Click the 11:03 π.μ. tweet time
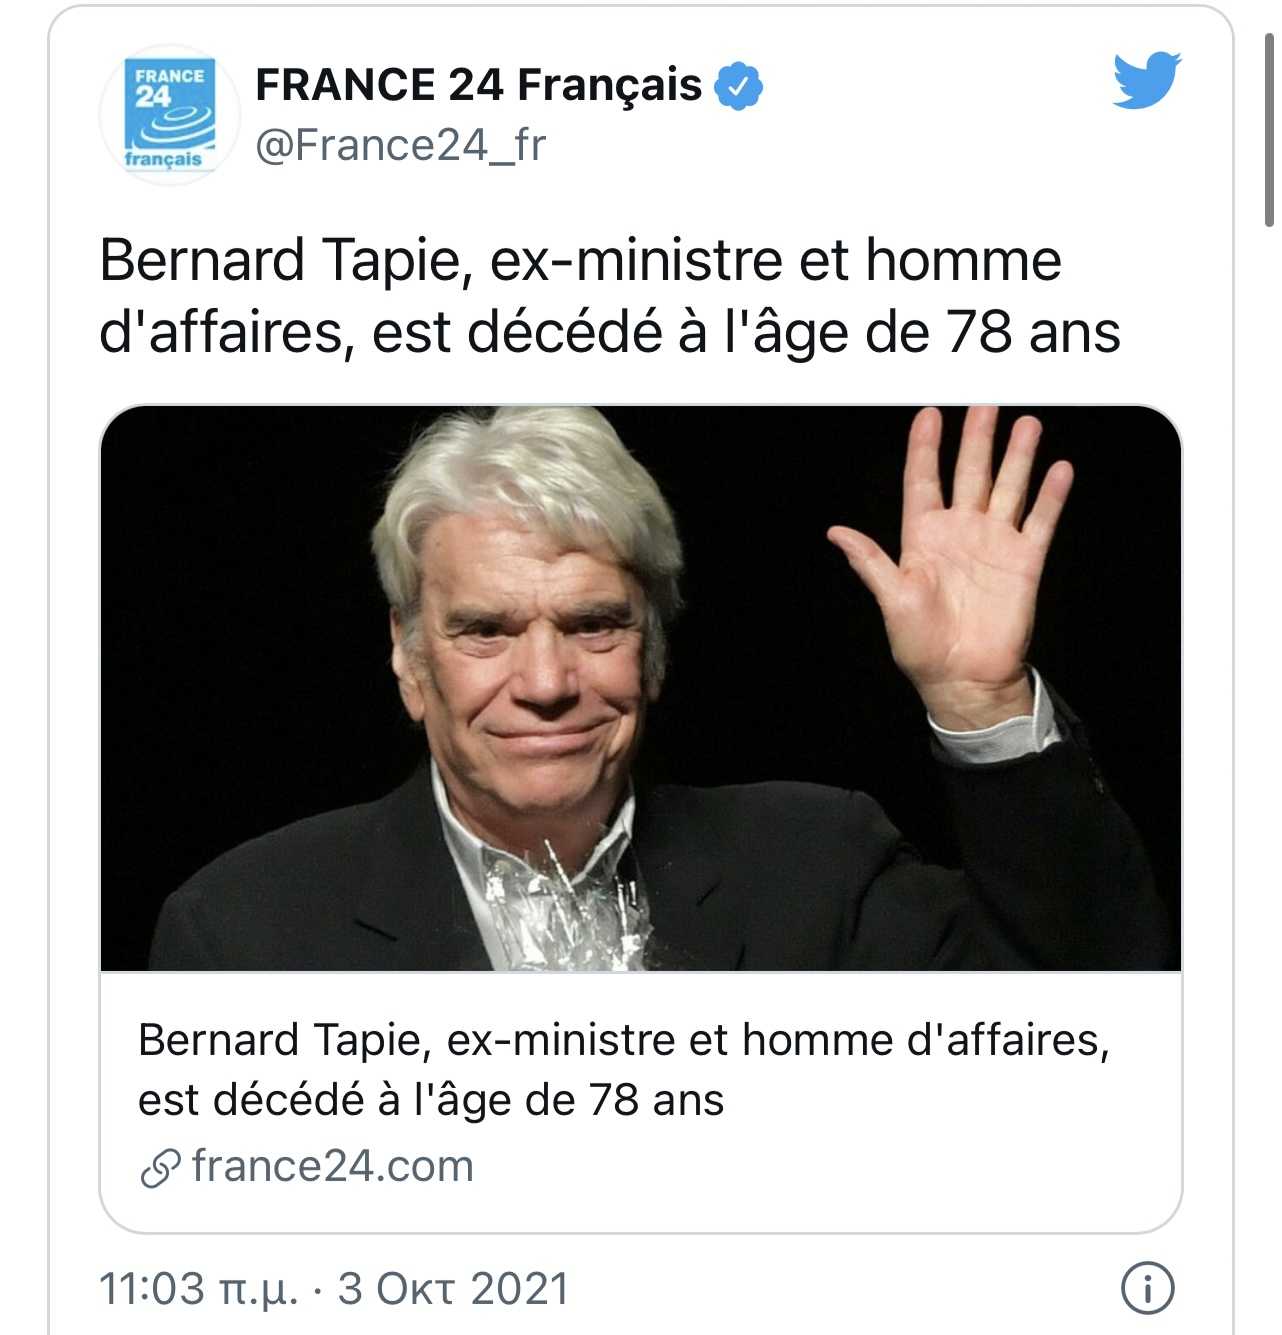Screen dimensions: 1282x1335 198,1289
